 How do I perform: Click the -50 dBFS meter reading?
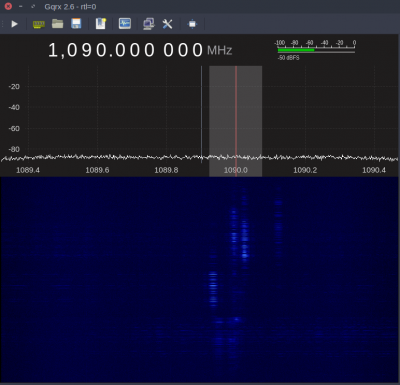[289, 58]
